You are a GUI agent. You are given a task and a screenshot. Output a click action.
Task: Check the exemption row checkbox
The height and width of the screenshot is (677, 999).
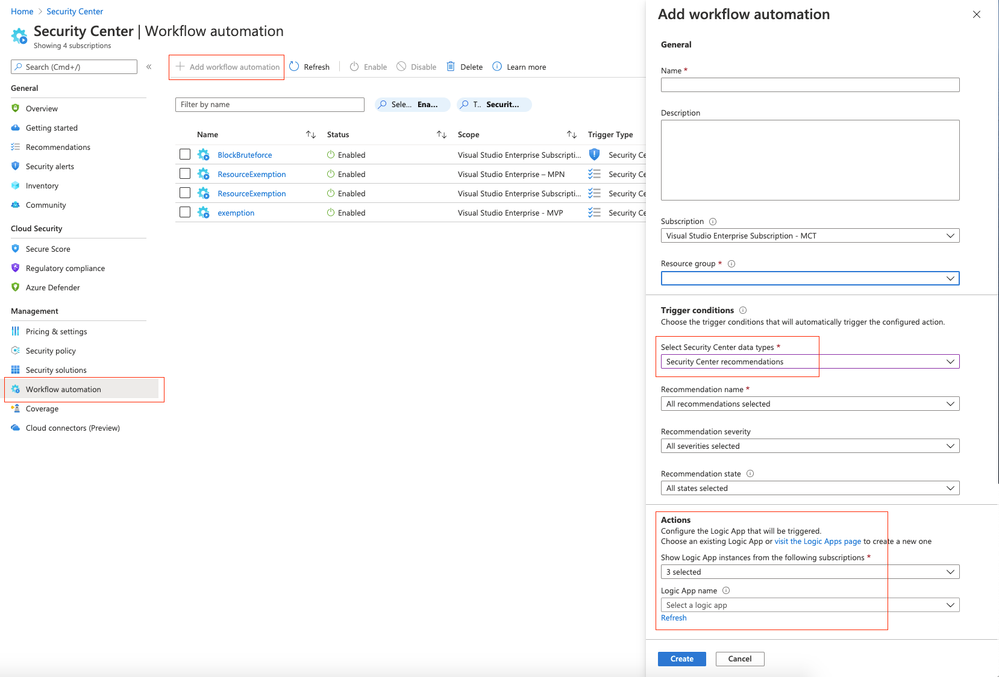point(185,212)
